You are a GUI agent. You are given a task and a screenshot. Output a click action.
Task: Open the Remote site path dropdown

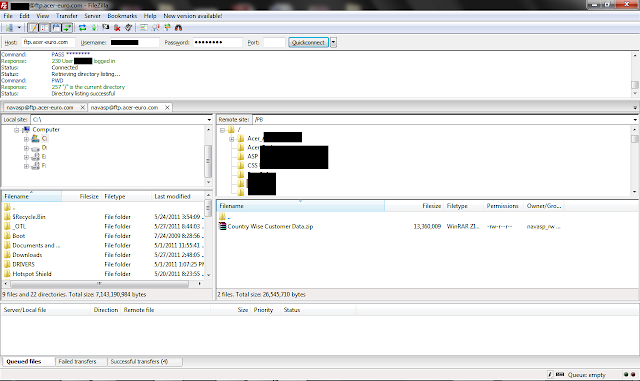tap(635, 120)
